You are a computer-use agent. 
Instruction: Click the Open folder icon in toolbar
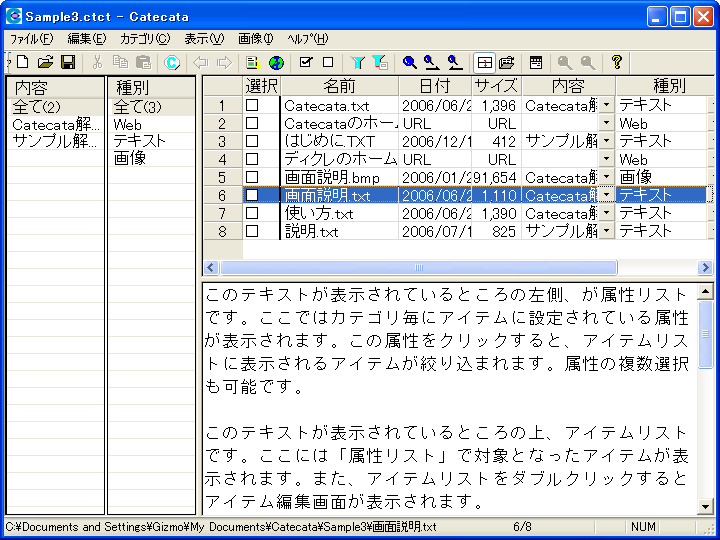pos(45,62)
